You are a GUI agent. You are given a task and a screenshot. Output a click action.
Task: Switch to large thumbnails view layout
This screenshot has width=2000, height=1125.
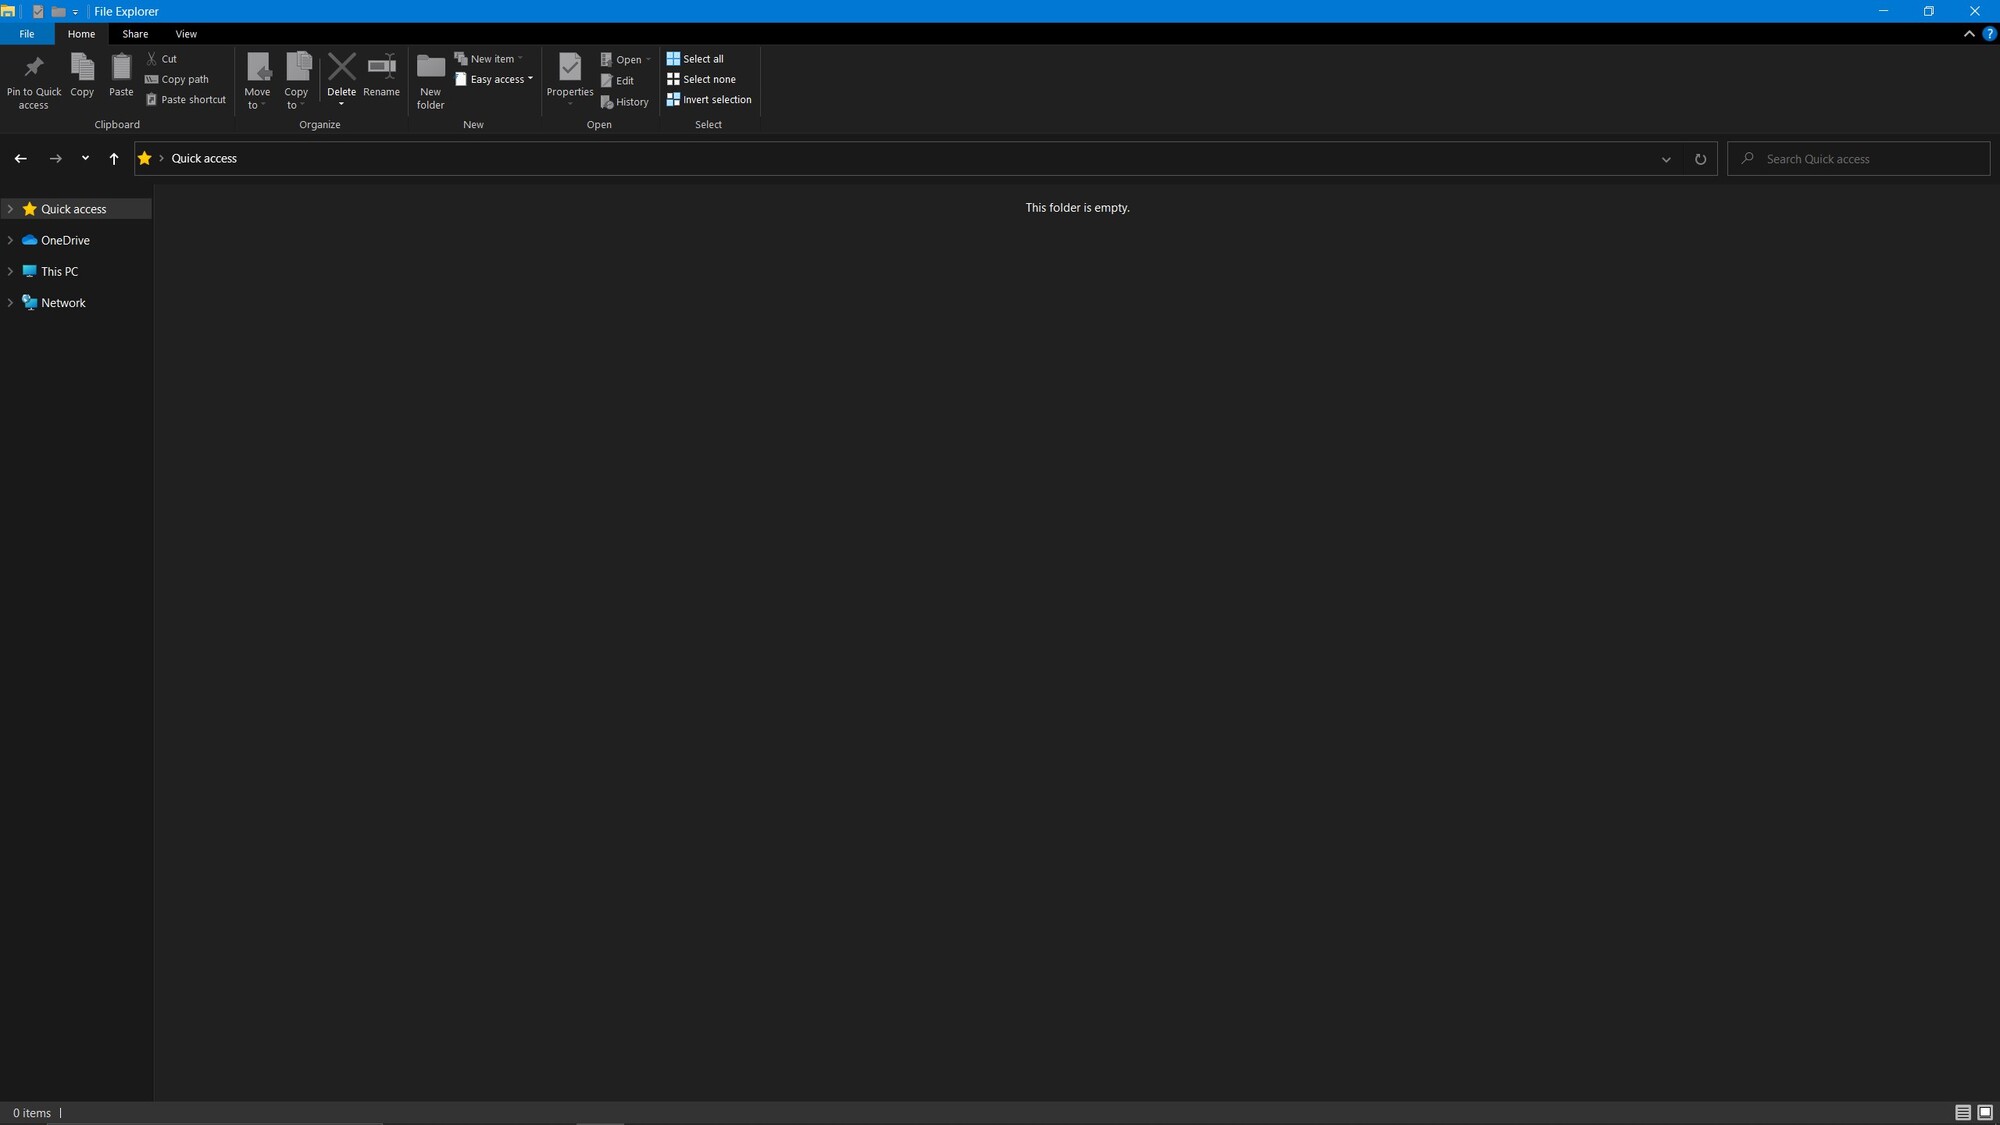[x=1985, y=1113]
